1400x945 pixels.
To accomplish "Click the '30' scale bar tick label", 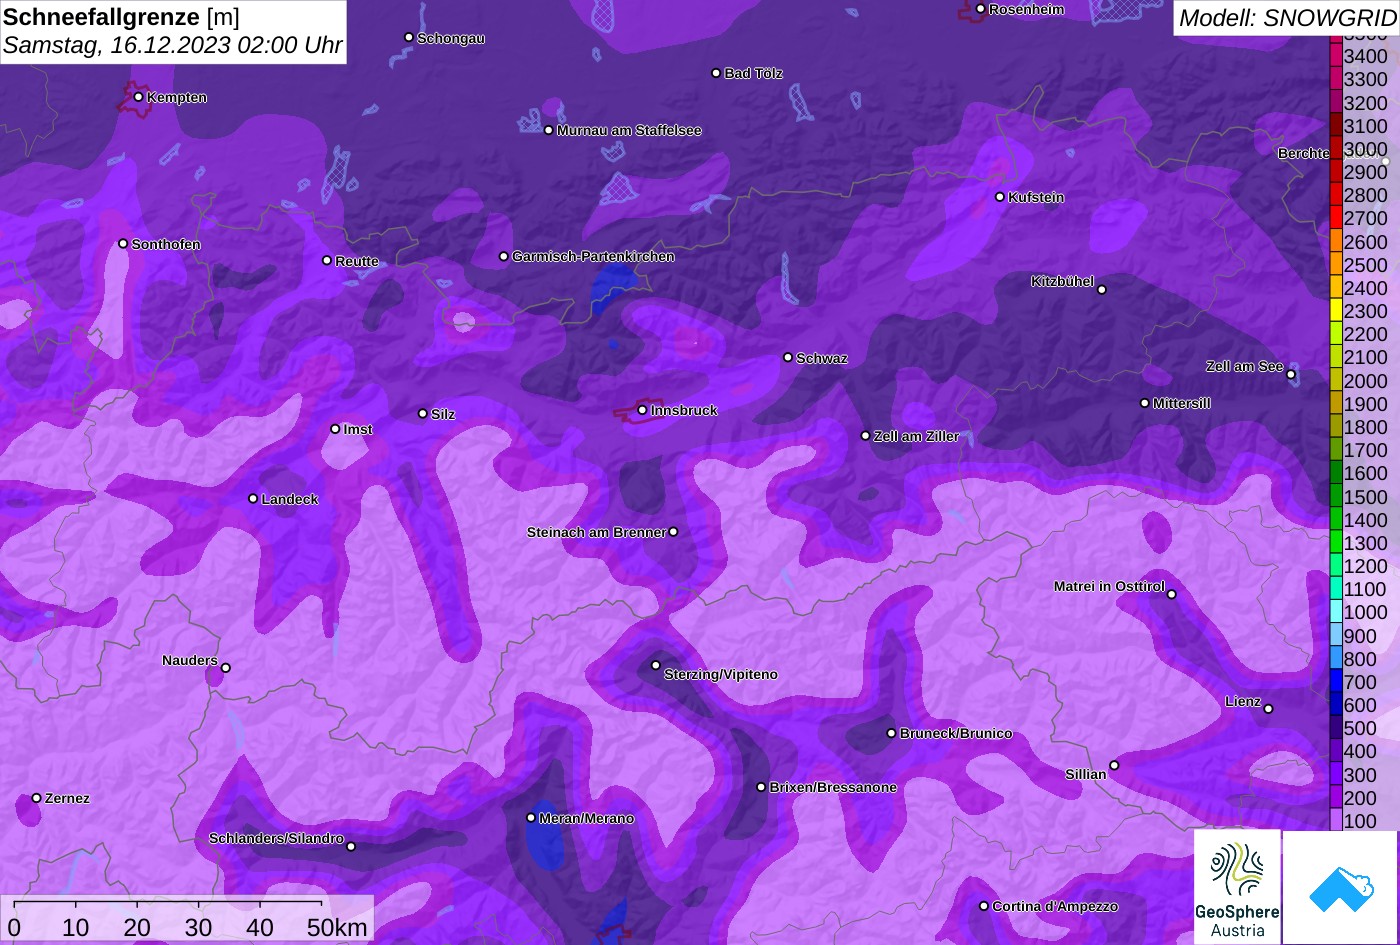I will pyautogui.click(x=198, y=927).
